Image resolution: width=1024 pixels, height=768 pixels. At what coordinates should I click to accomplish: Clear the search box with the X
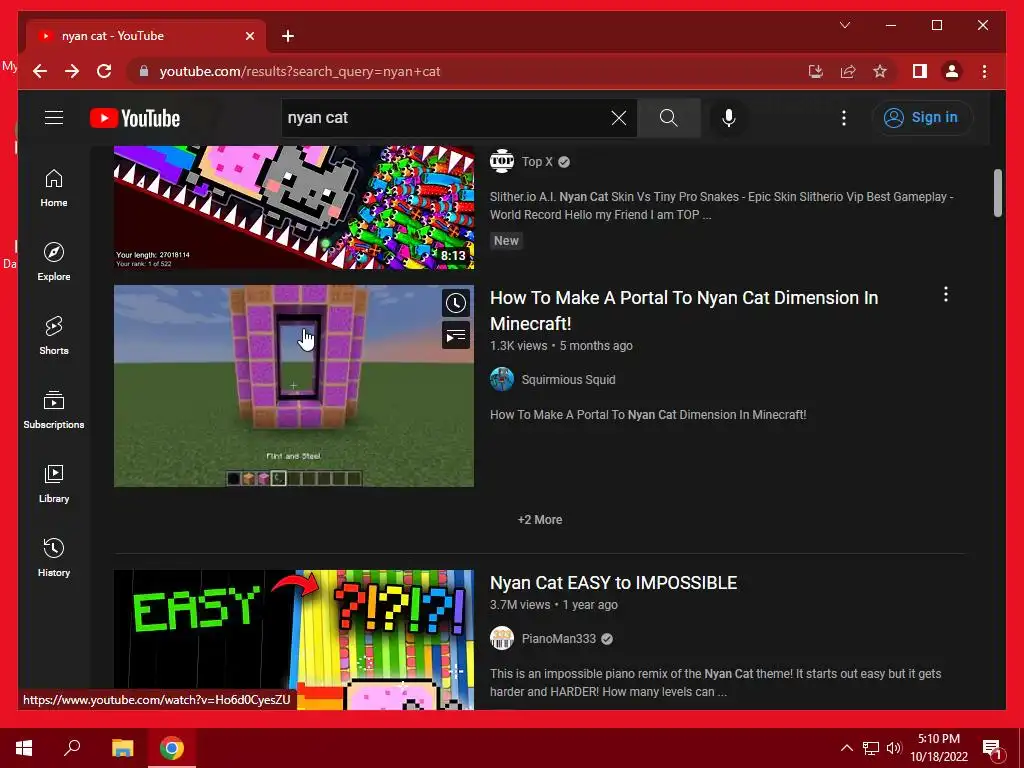[618, 118]
